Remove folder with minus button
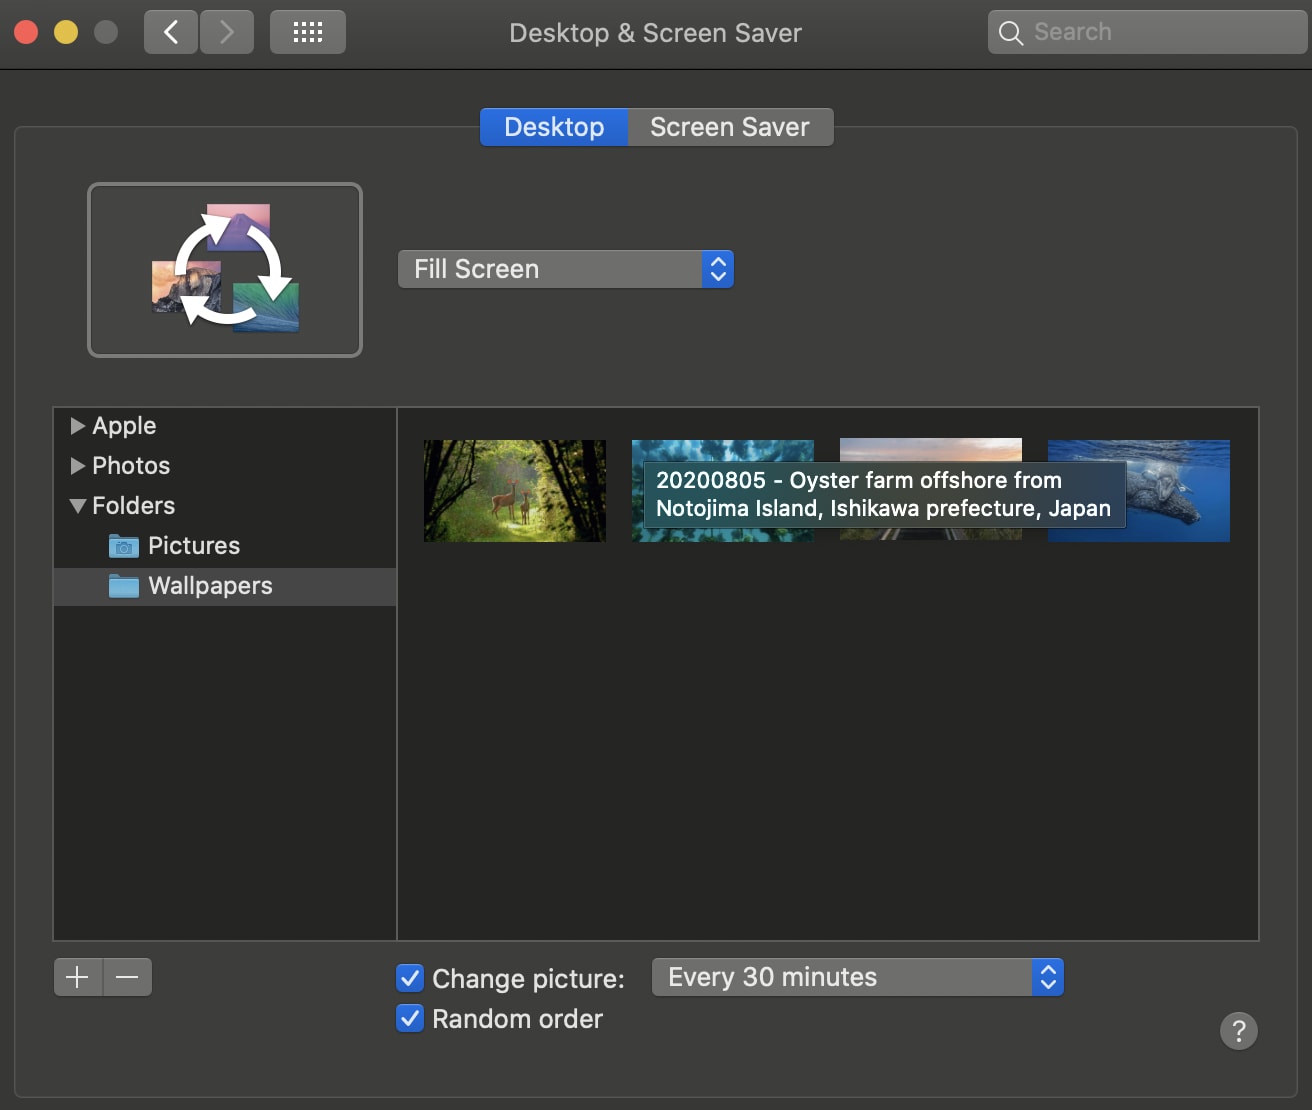 click(x=127, y=977)
